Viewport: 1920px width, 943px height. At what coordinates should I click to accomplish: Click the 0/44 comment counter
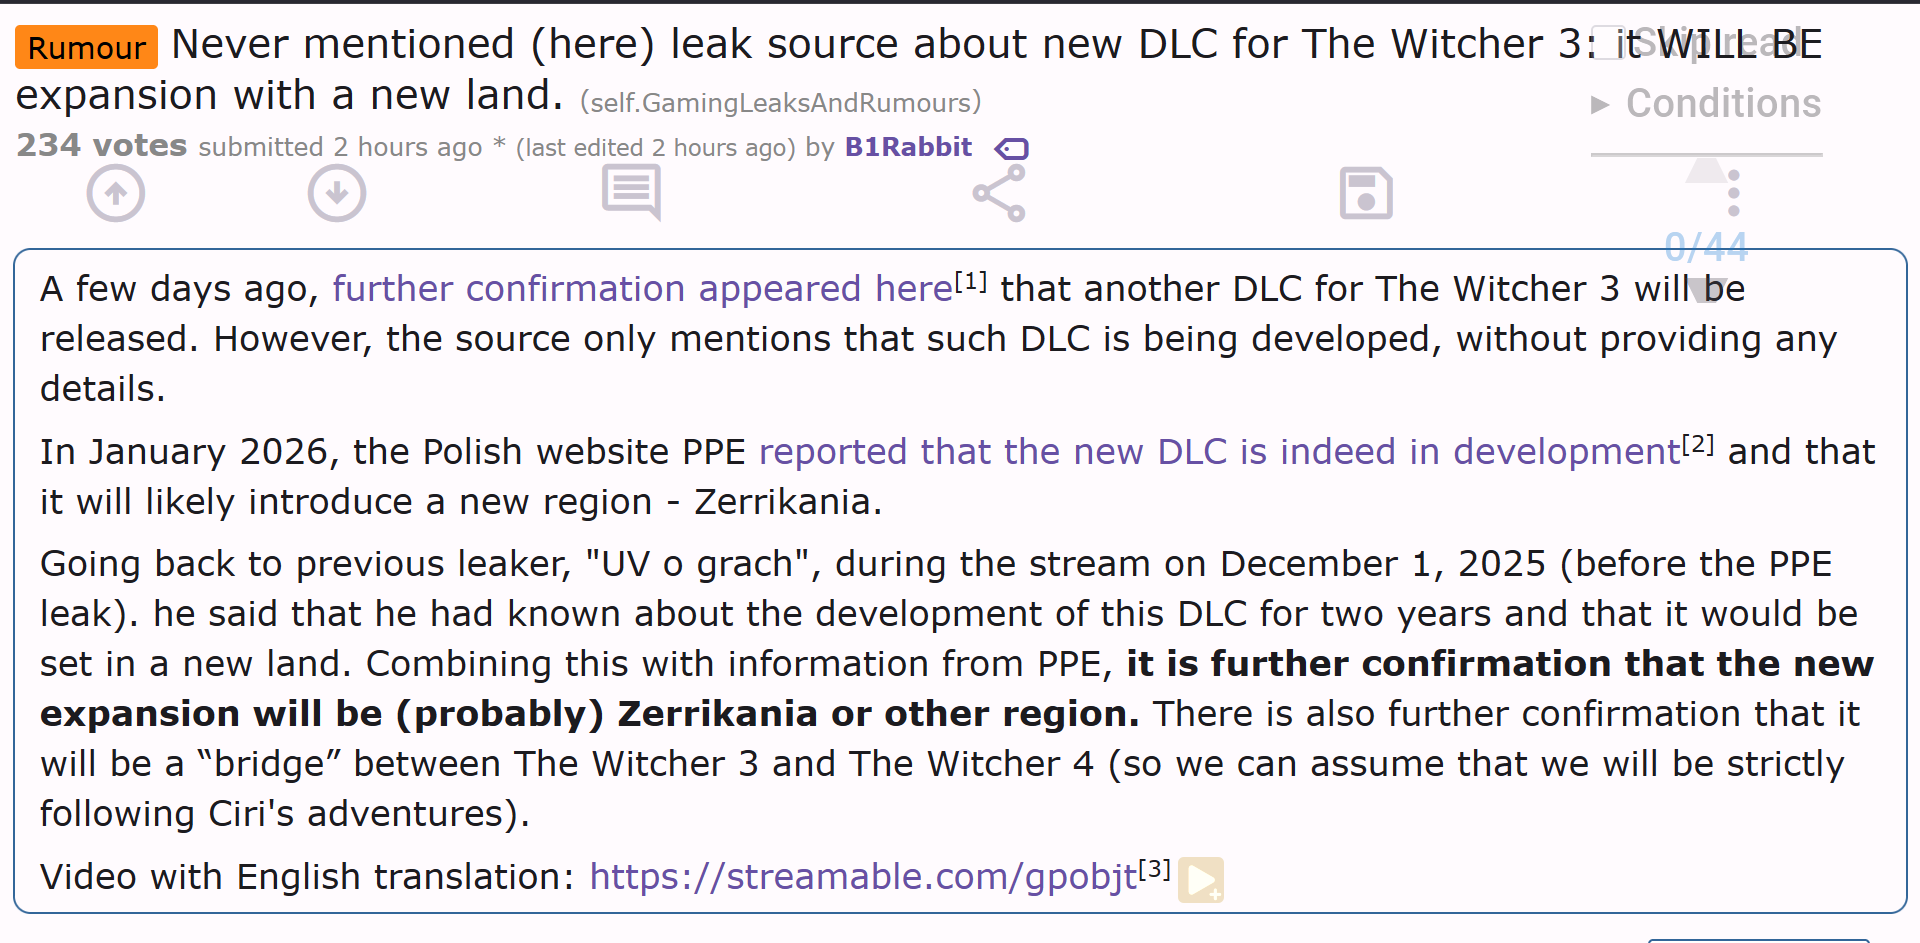click(1706, 246)
